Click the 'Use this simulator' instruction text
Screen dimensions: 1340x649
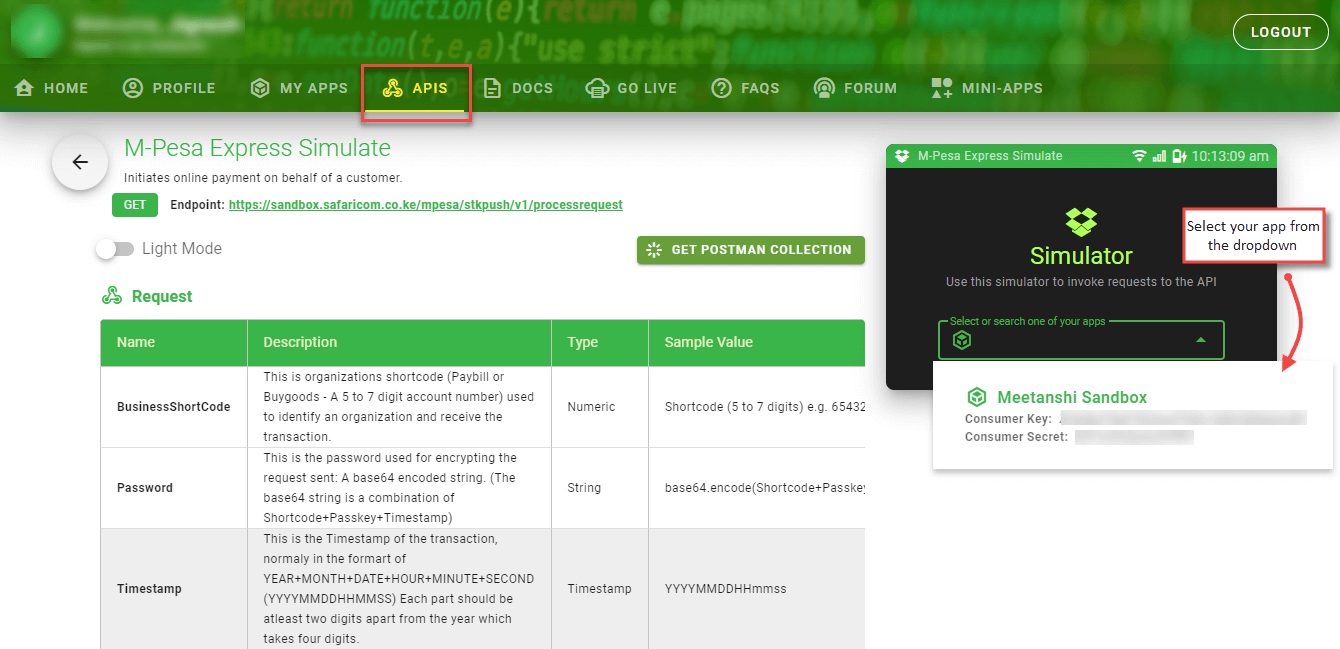pos(1081,282)
